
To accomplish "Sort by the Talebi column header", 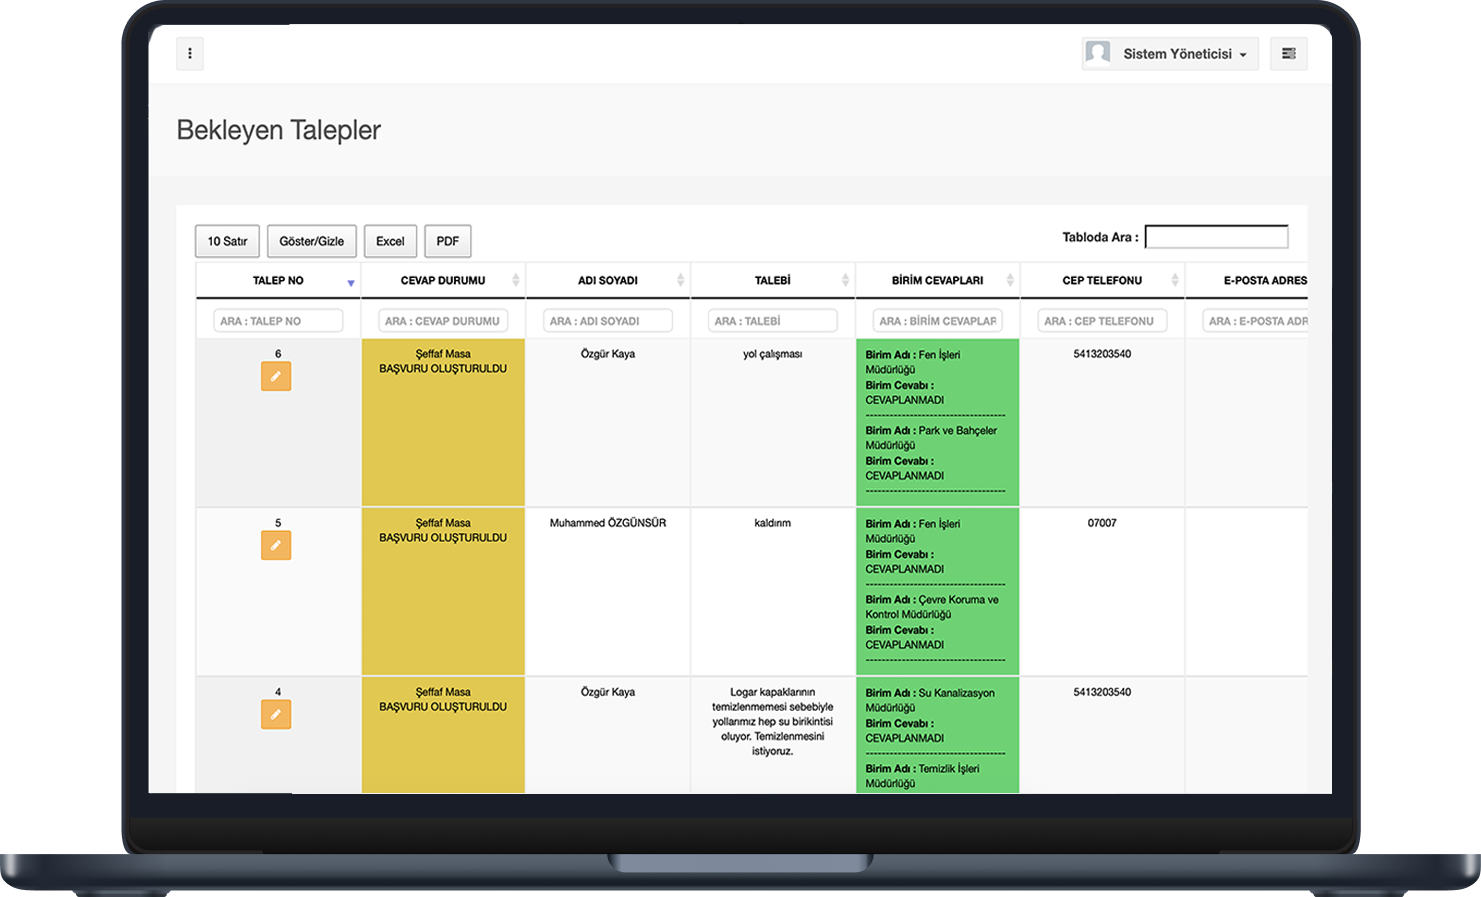I will click(x=772, y=281).
